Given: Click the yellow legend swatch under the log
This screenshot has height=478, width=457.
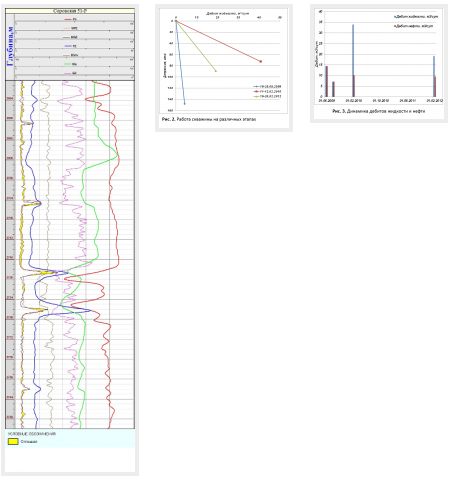Looking at the screenshot, I should (13, 441).
